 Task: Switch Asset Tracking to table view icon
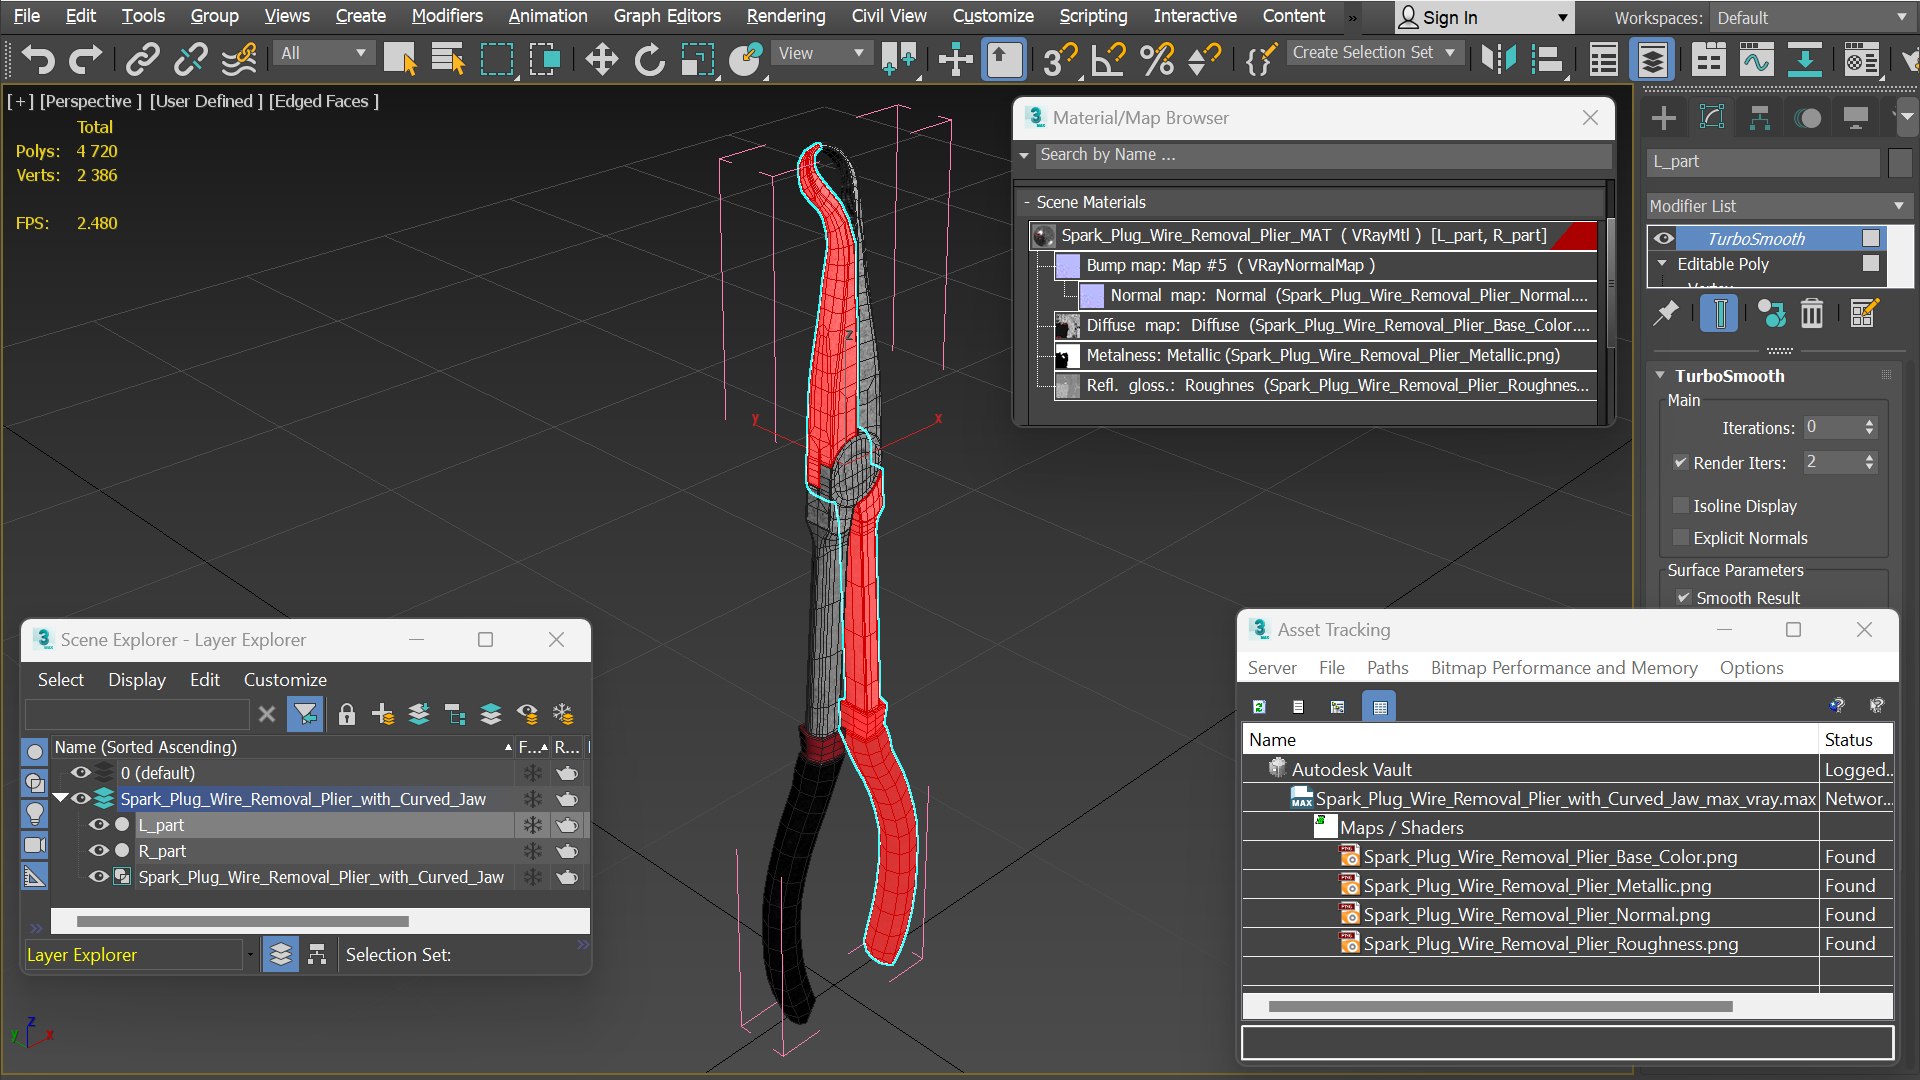click(x=1380, y=707)
